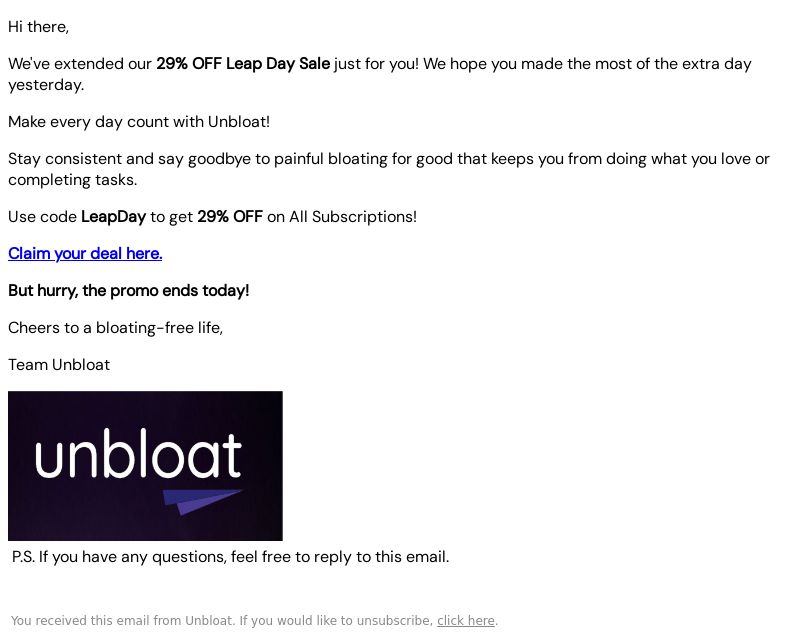
Task: Click the bold "29% OFF" after "to get"
Action: pyautogui.click(x=230, y=217)
